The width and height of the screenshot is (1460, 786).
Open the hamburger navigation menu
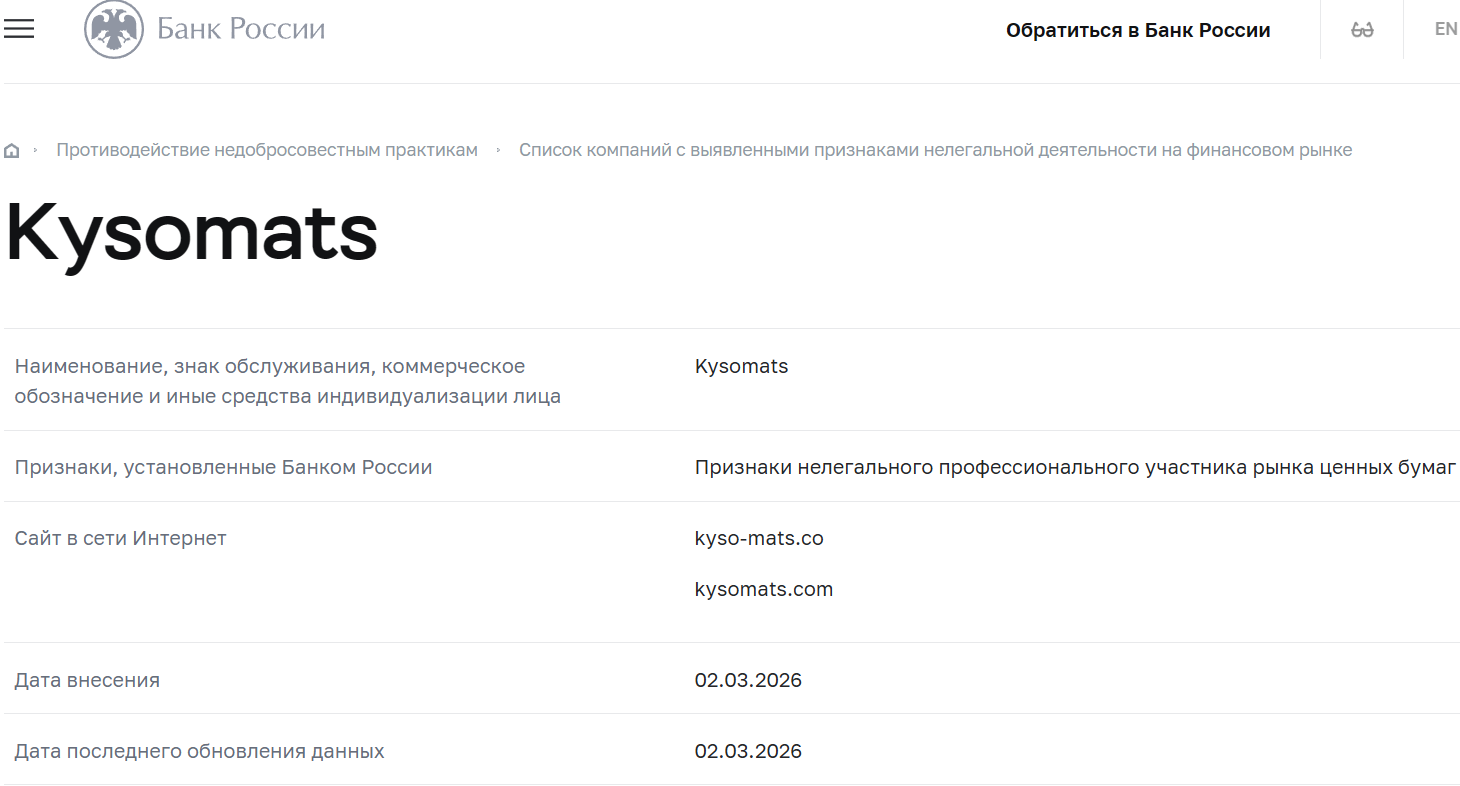pyautogui.click(x=18, y=29)
